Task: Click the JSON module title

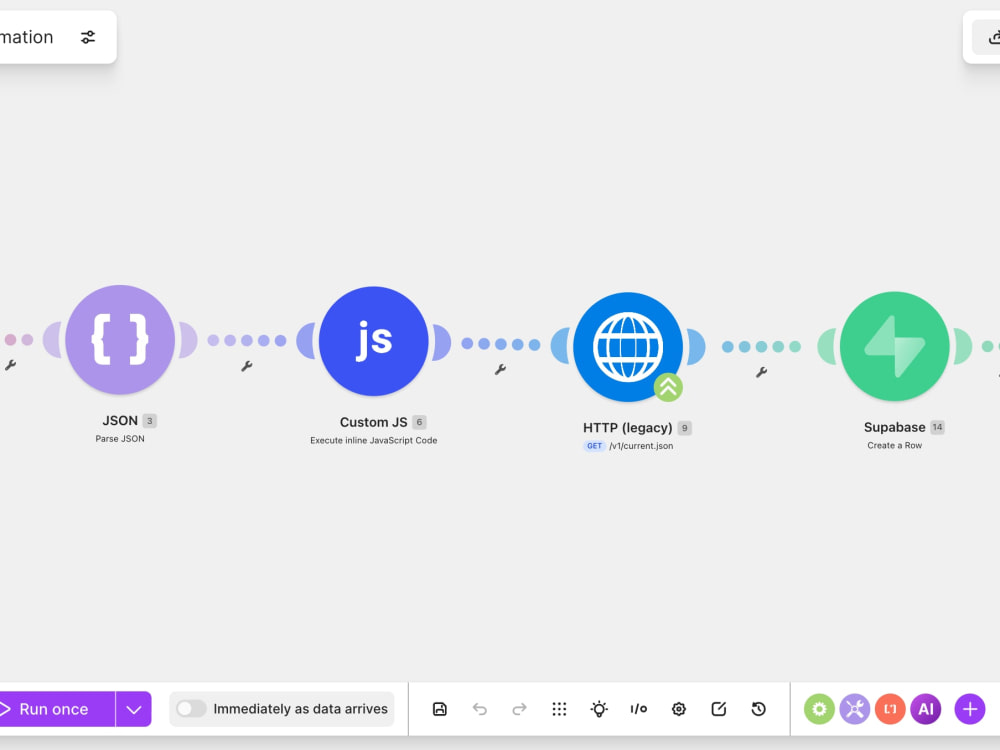Action: tap(120, 421)
